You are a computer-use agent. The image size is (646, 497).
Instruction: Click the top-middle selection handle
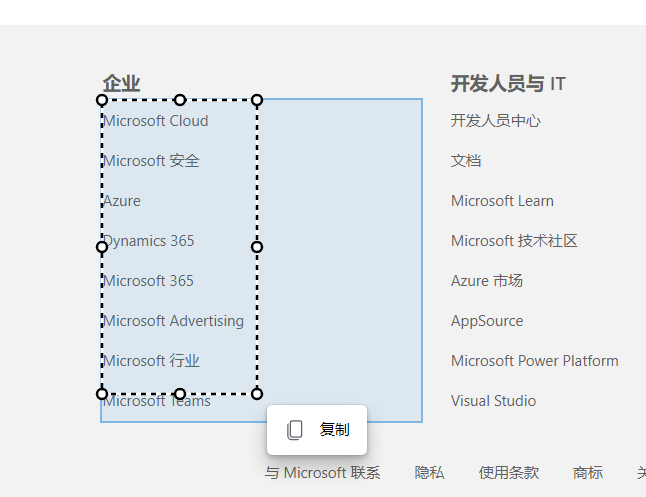tap(180, 100)
